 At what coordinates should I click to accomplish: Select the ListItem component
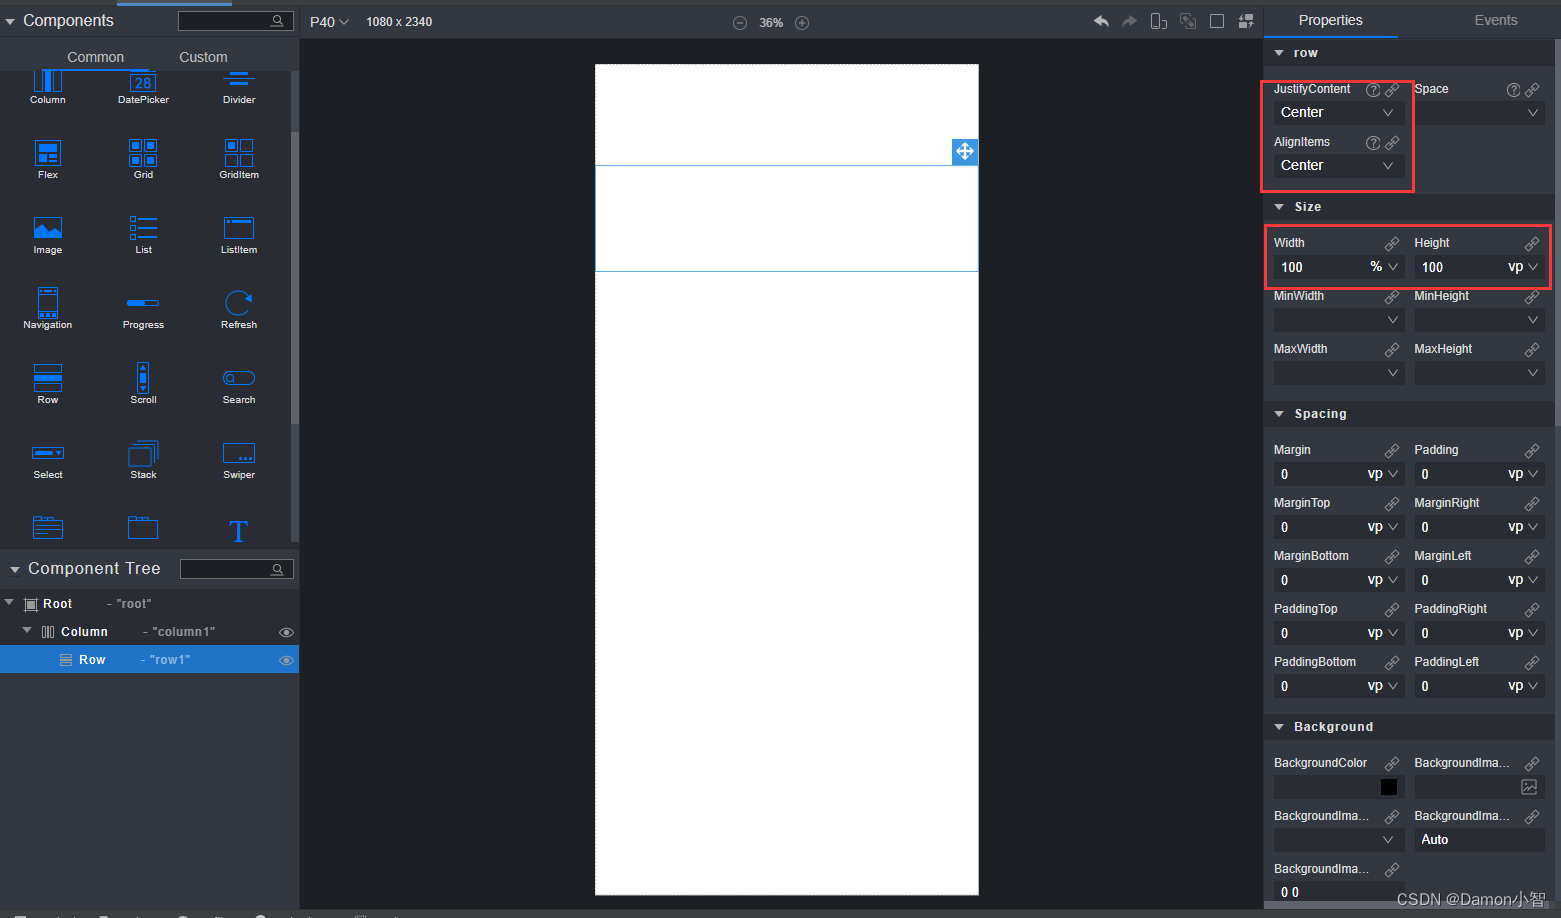click(x=239, y=236)
